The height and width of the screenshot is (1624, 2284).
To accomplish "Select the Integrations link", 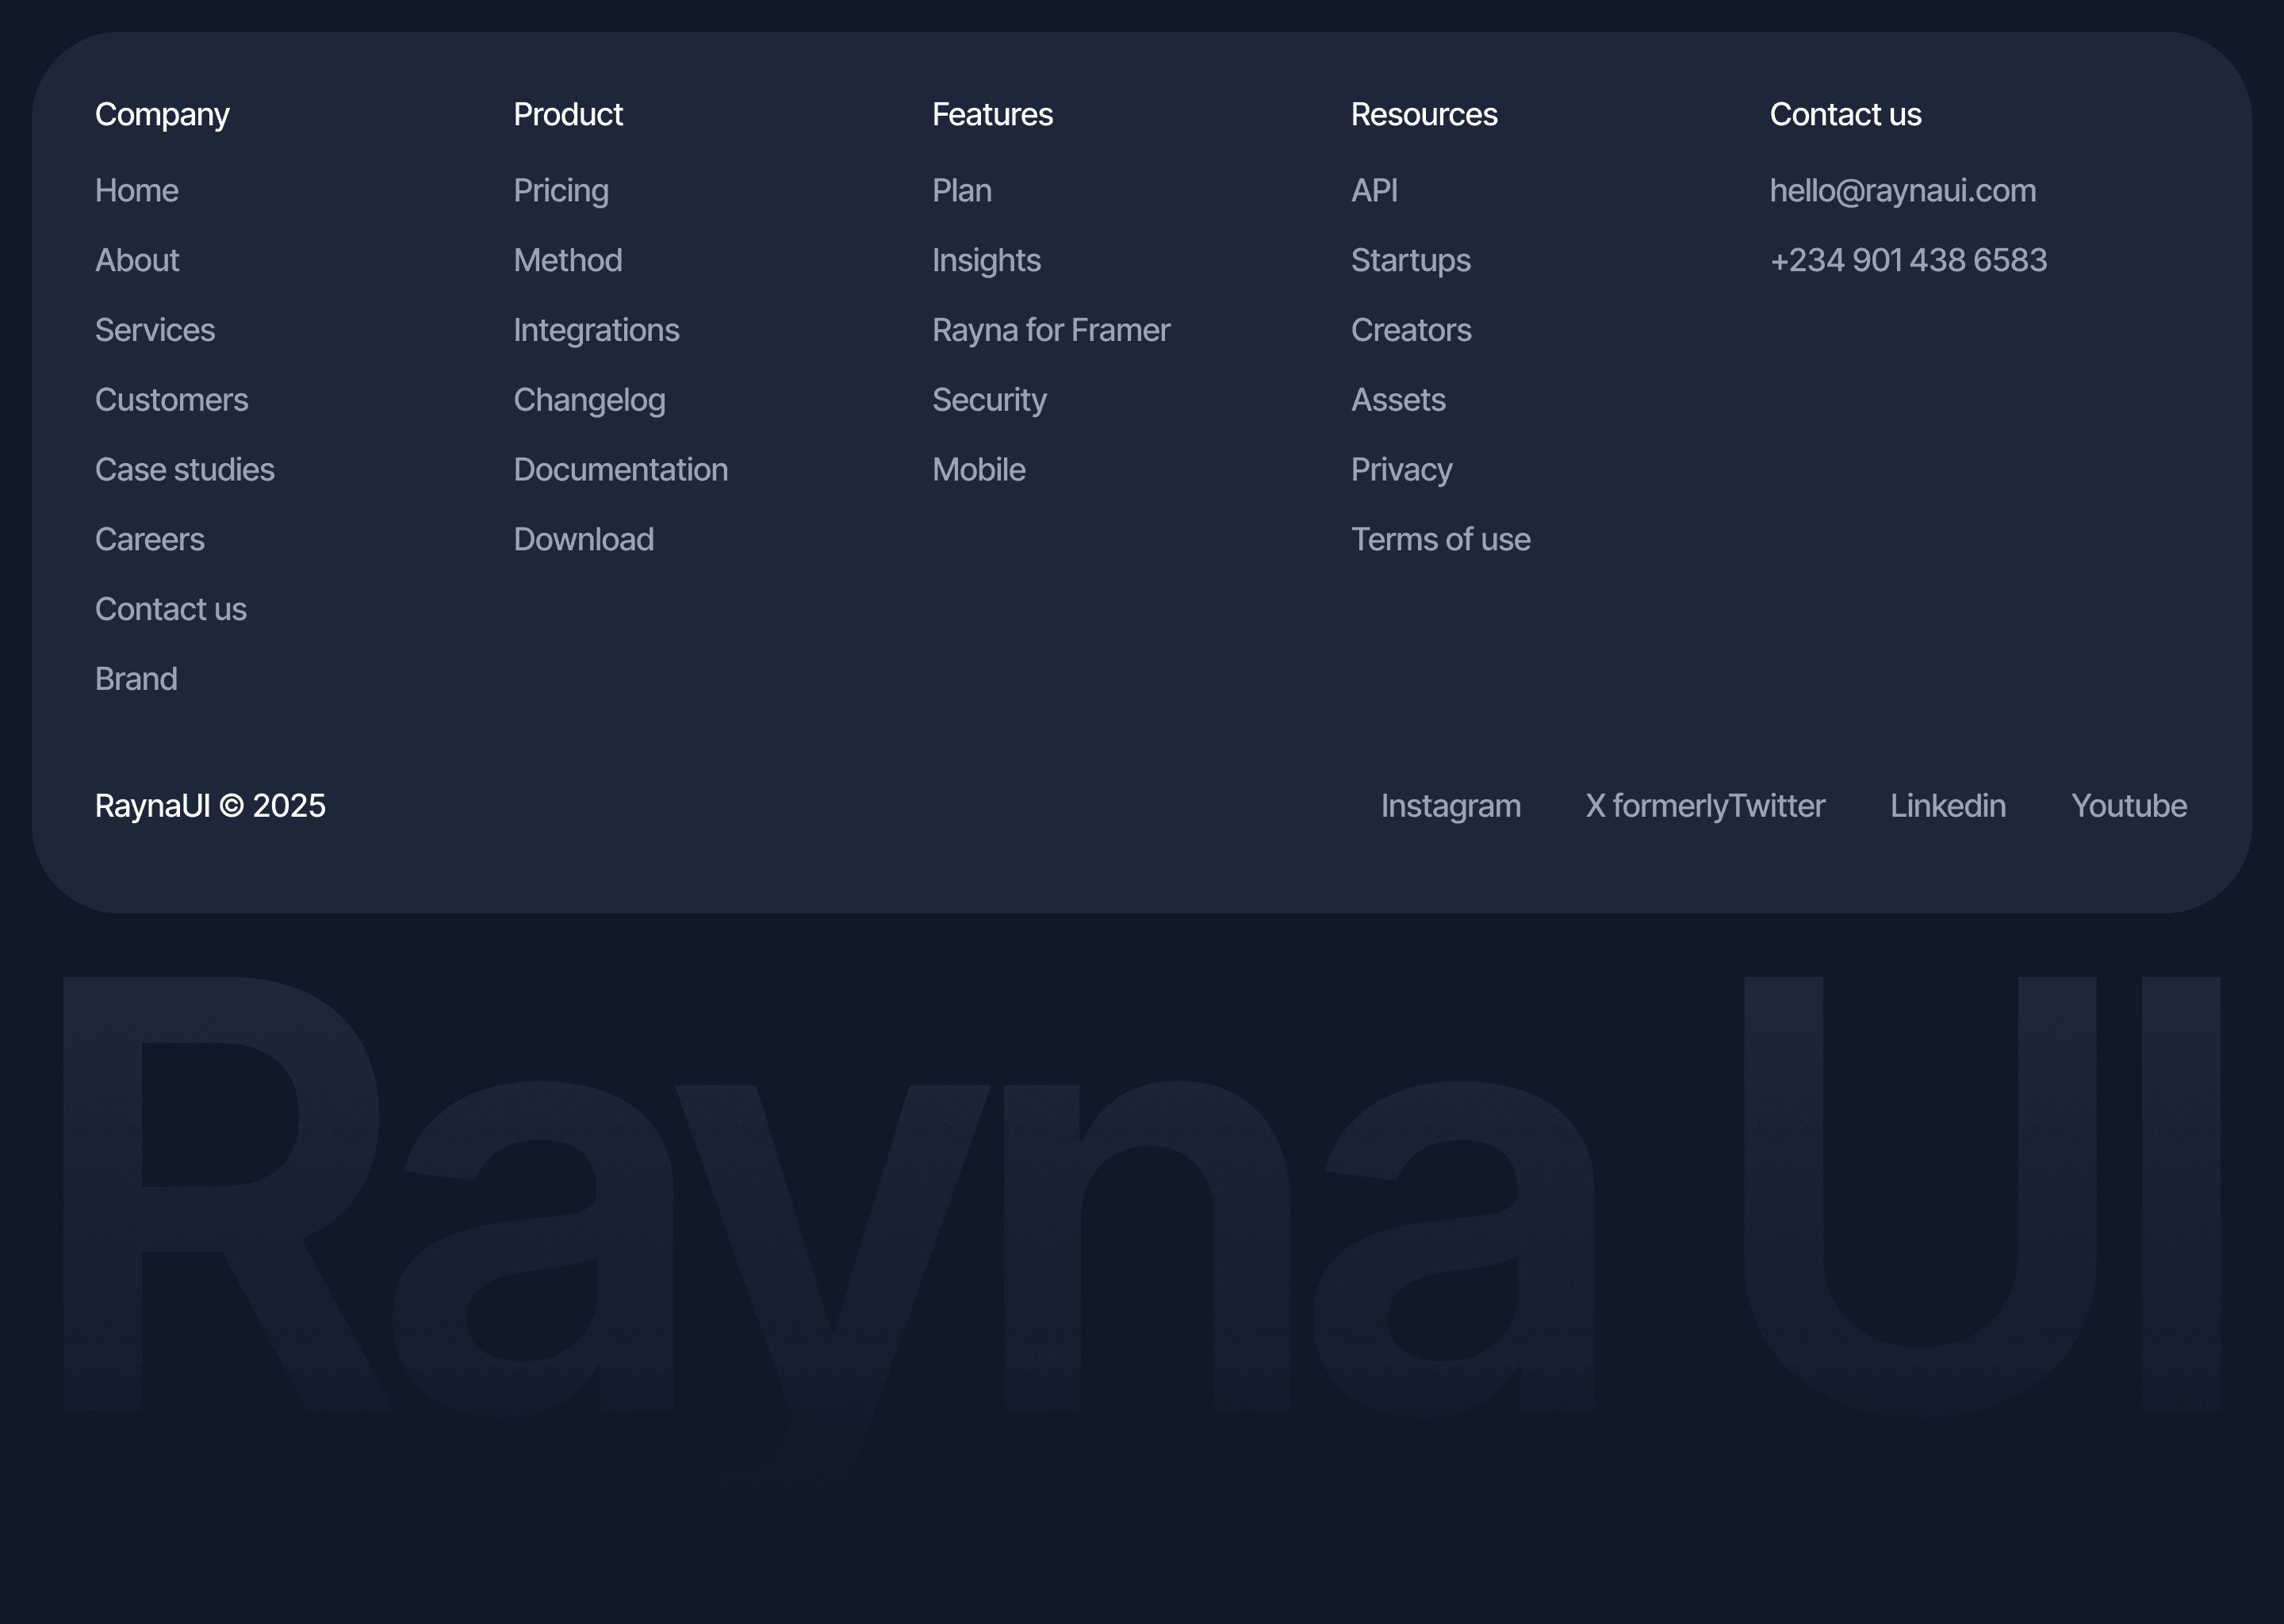I will pyautogui.click(x=596, y=330).
